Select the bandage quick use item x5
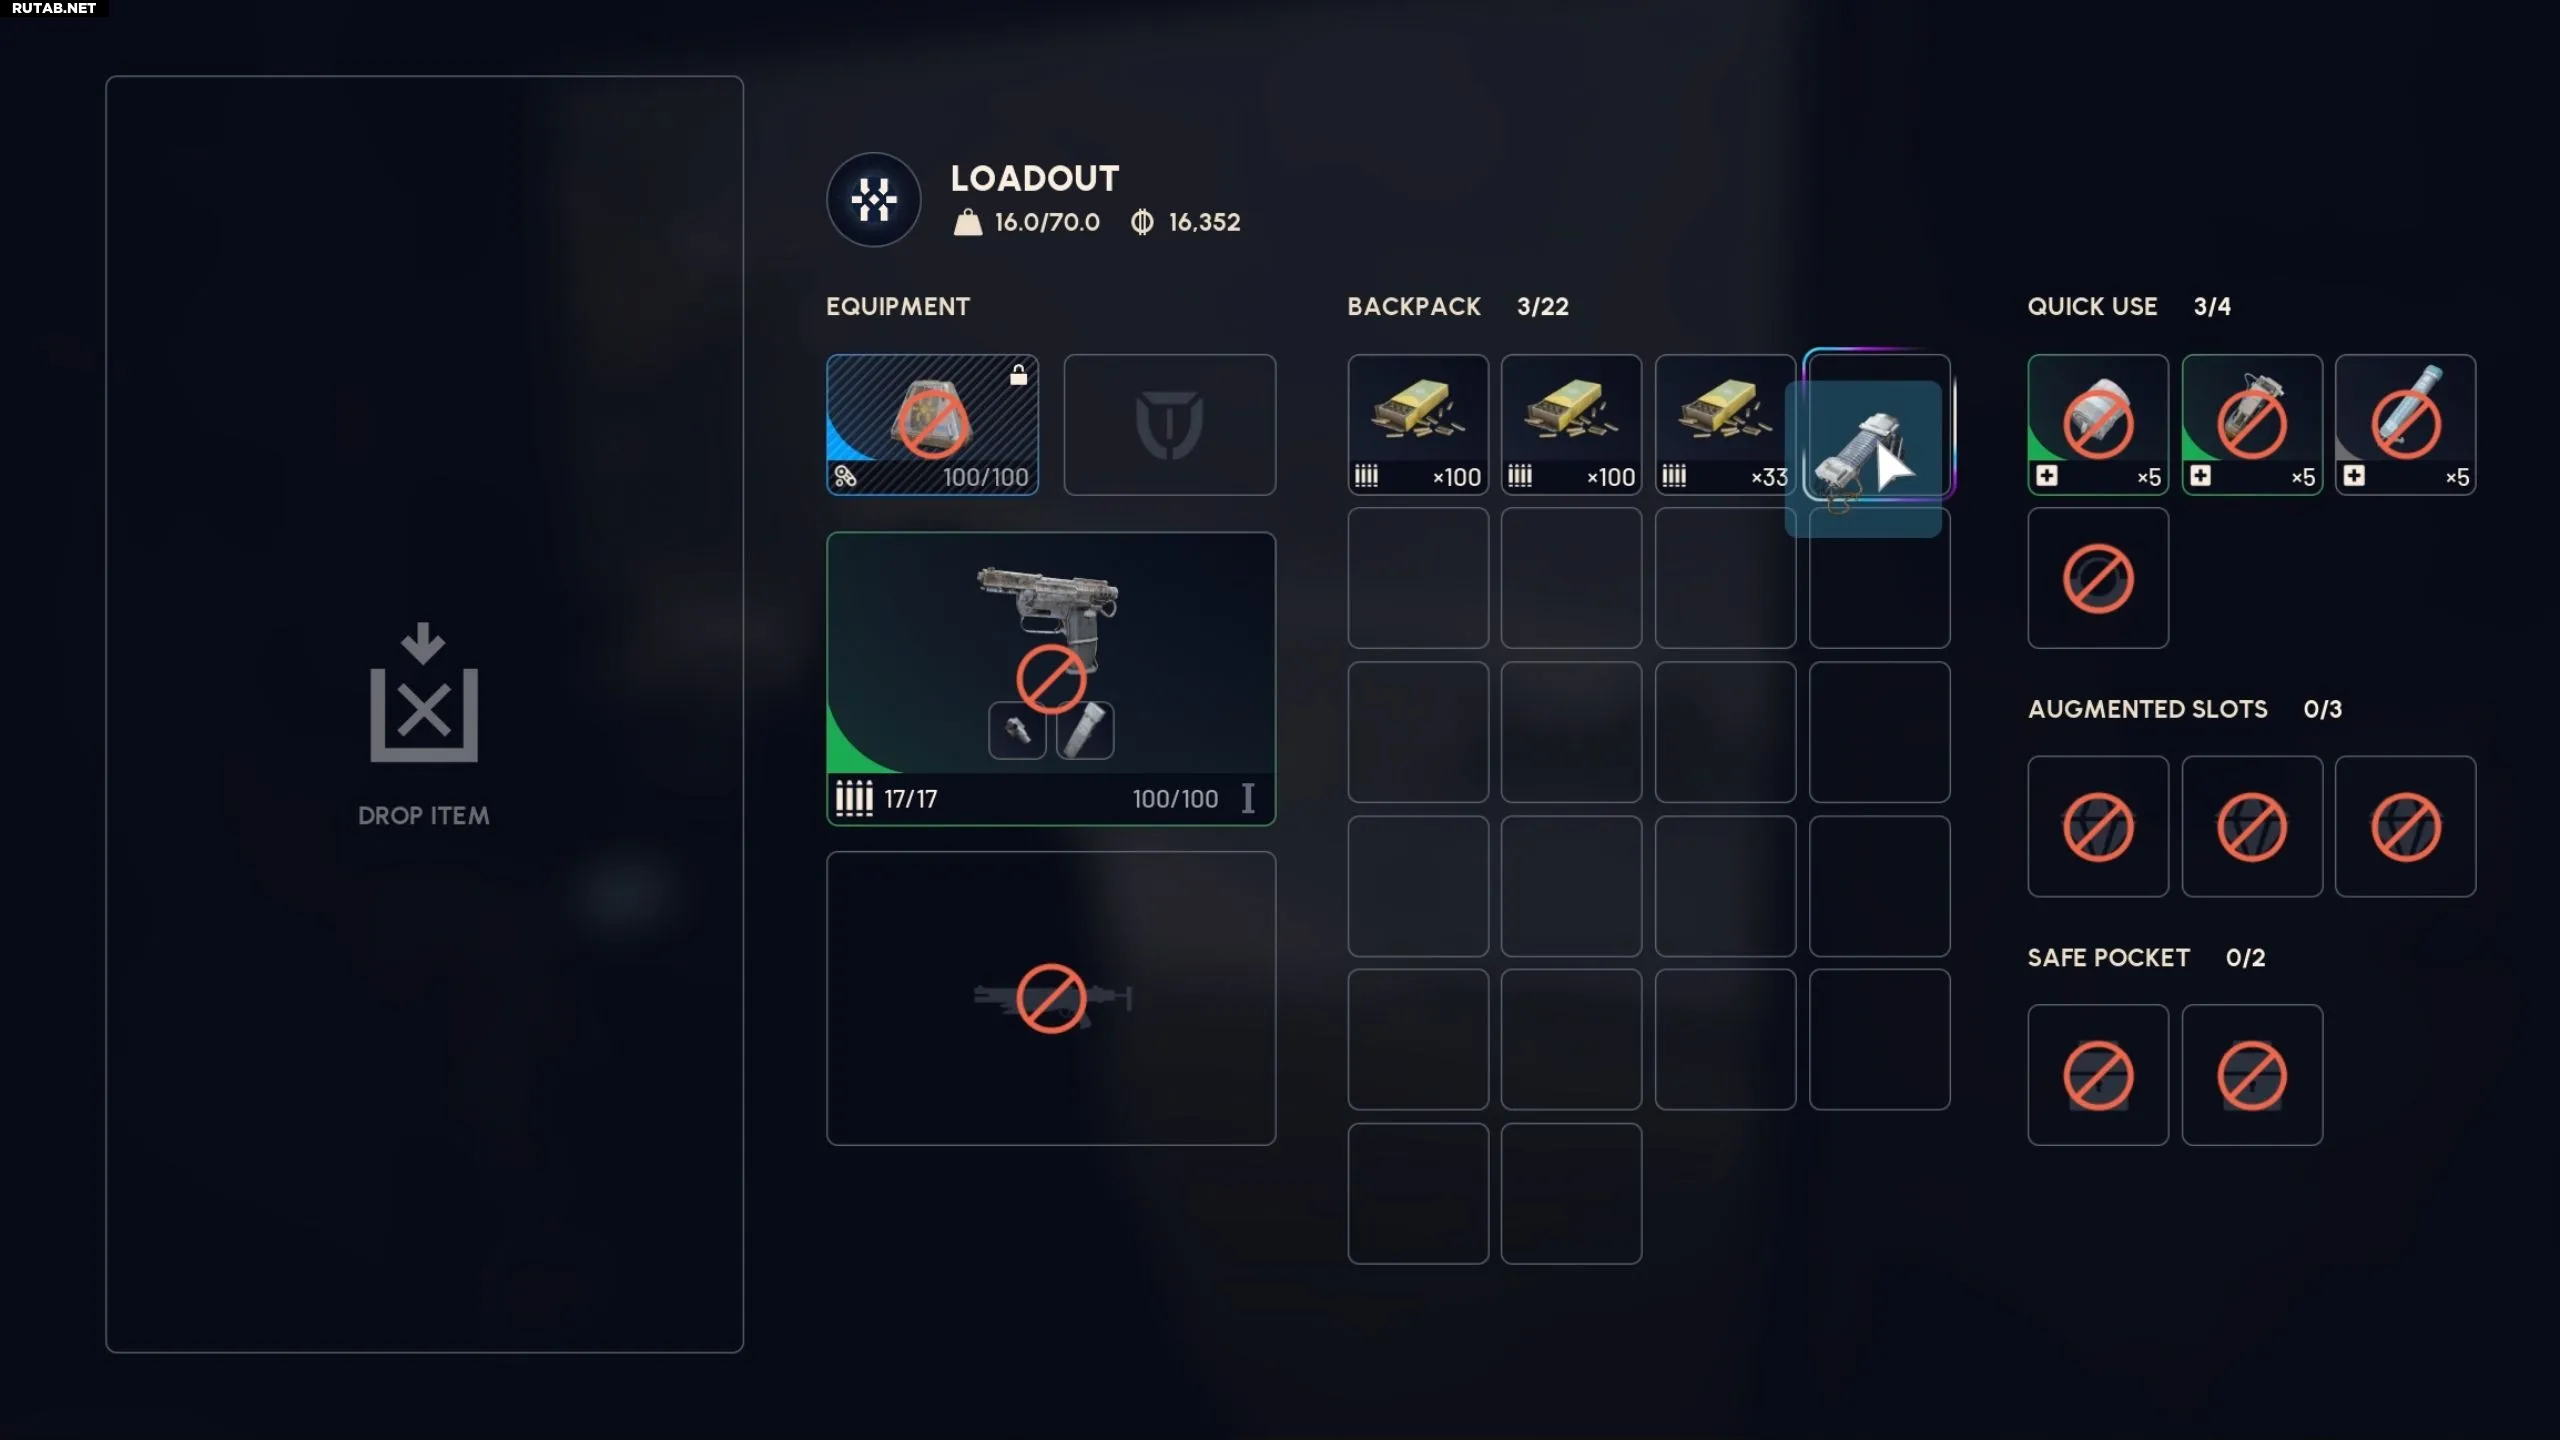Screen dimensions: 2560x1440 point(2098,424)
